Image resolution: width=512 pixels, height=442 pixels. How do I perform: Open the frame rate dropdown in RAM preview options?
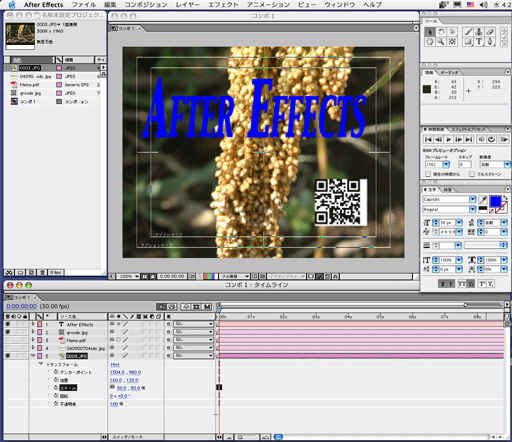[x=446, y=164]
